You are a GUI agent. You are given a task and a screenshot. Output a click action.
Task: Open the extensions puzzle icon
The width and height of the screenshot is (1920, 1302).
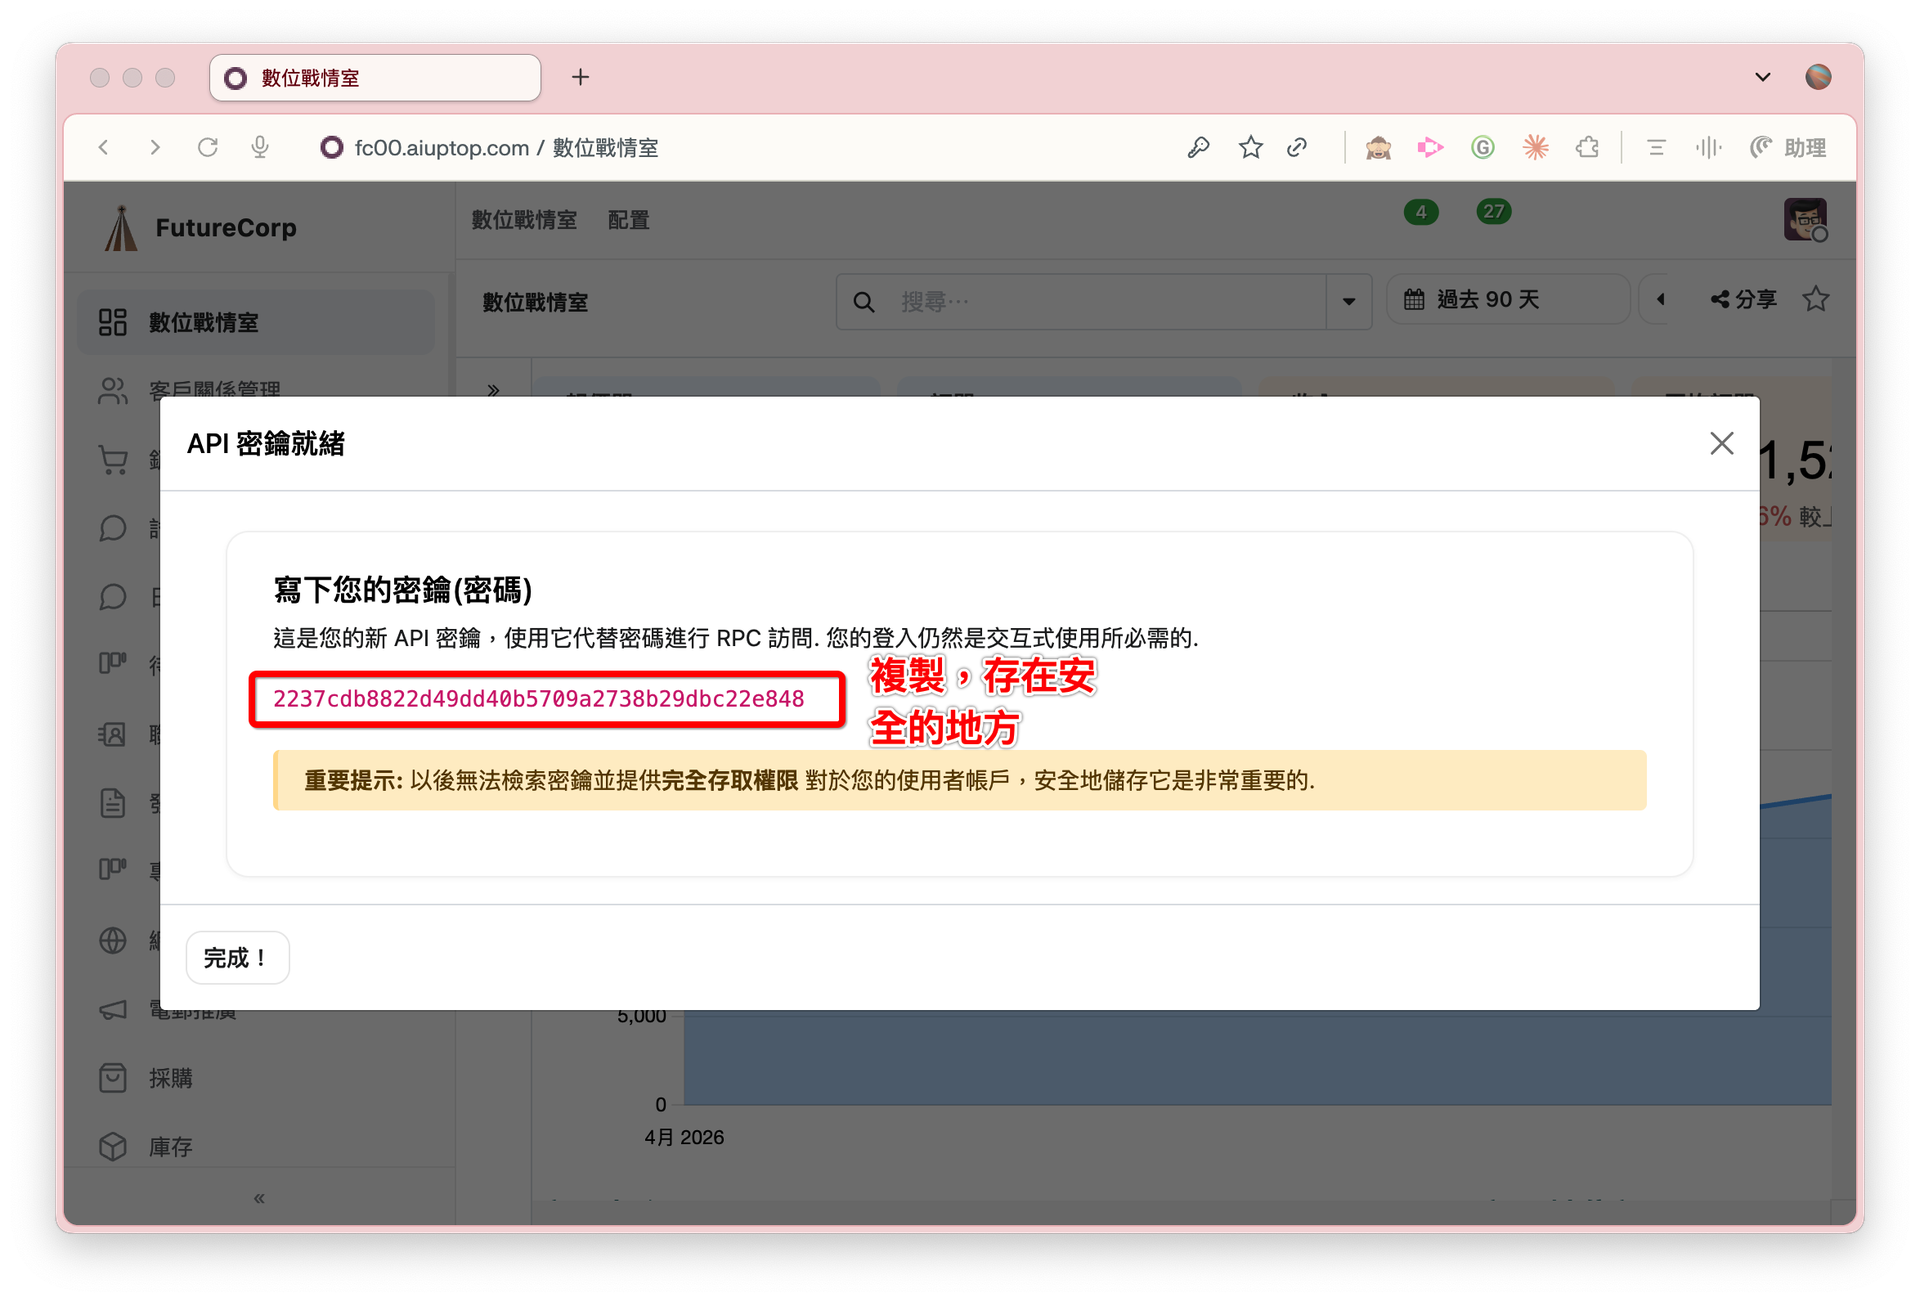(1588, 148)
